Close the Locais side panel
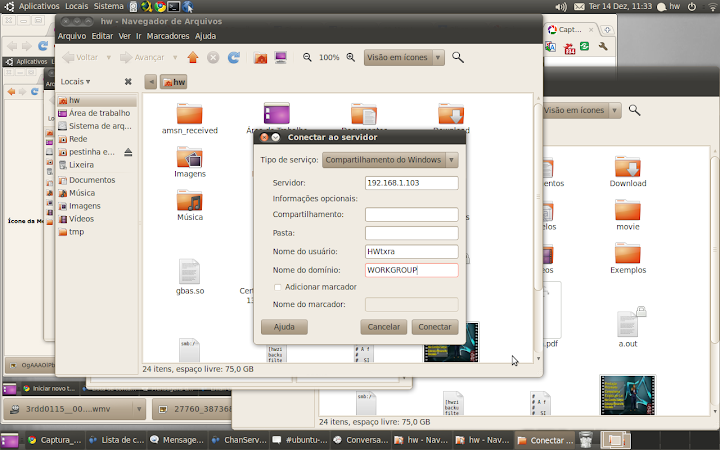Image resolution: width=720 pixels, height=450 pixels. click(x=128, y=81)
